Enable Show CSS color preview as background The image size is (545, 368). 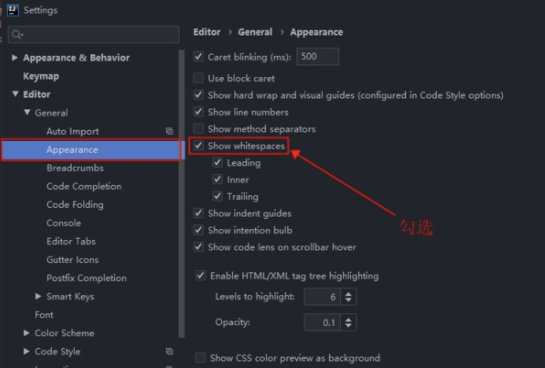(201, 358)
